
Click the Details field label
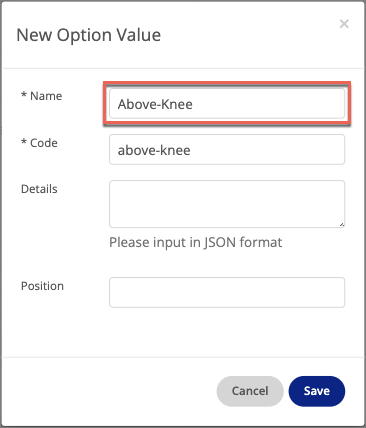pyautogui.click(x=39, y=189)
